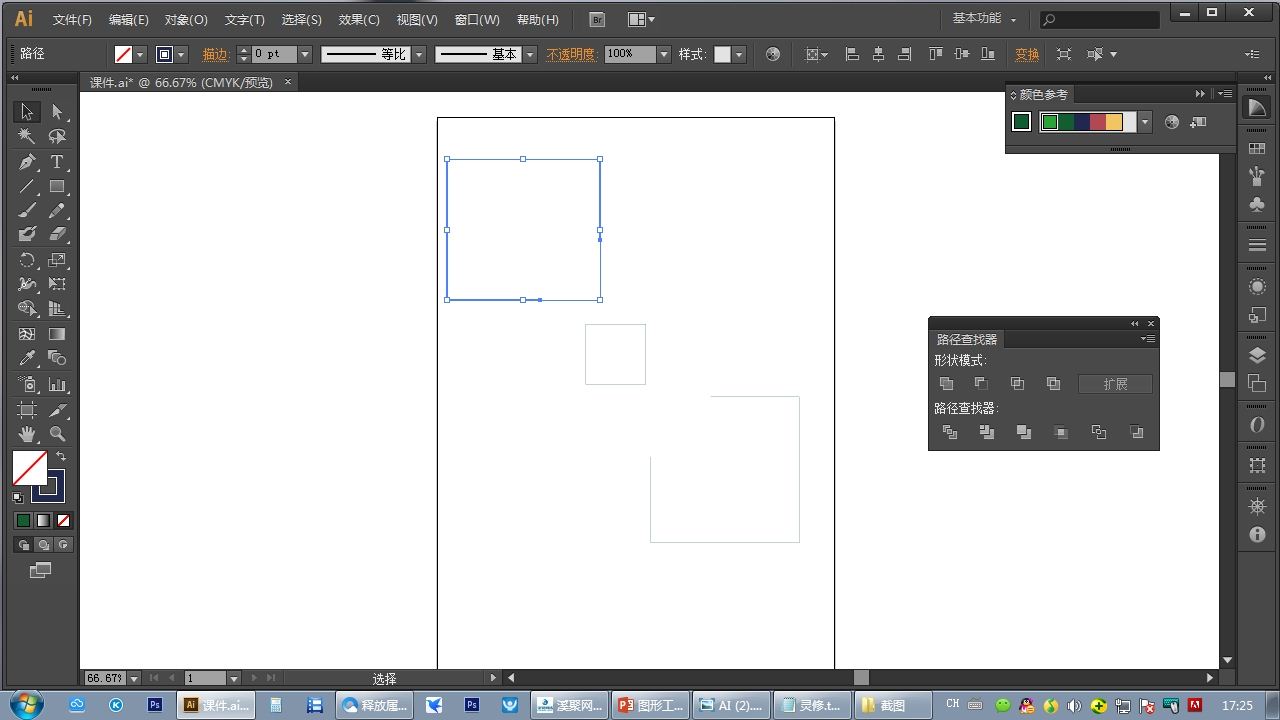Open opacity percentage dropdown

click(x=663, y=55)
